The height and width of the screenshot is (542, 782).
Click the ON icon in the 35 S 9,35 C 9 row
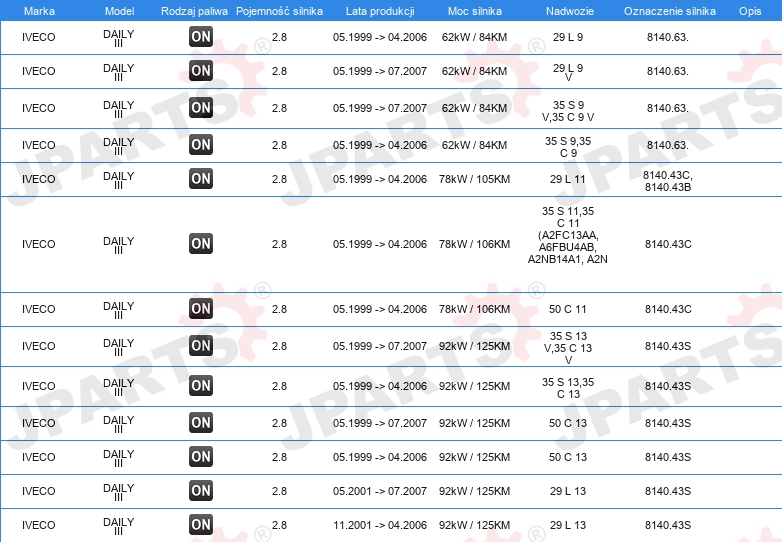pos(201,145)
